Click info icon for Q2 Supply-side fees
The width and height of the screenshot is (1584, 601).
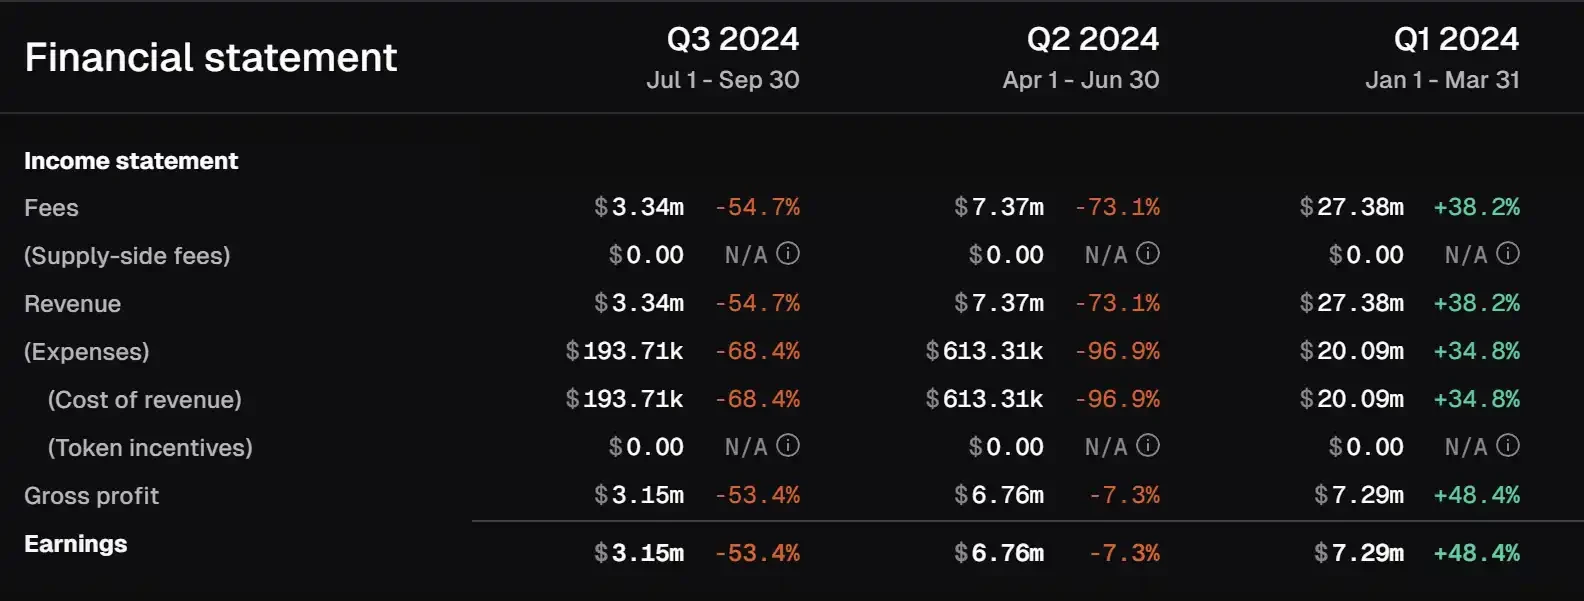pos(1148,254)
